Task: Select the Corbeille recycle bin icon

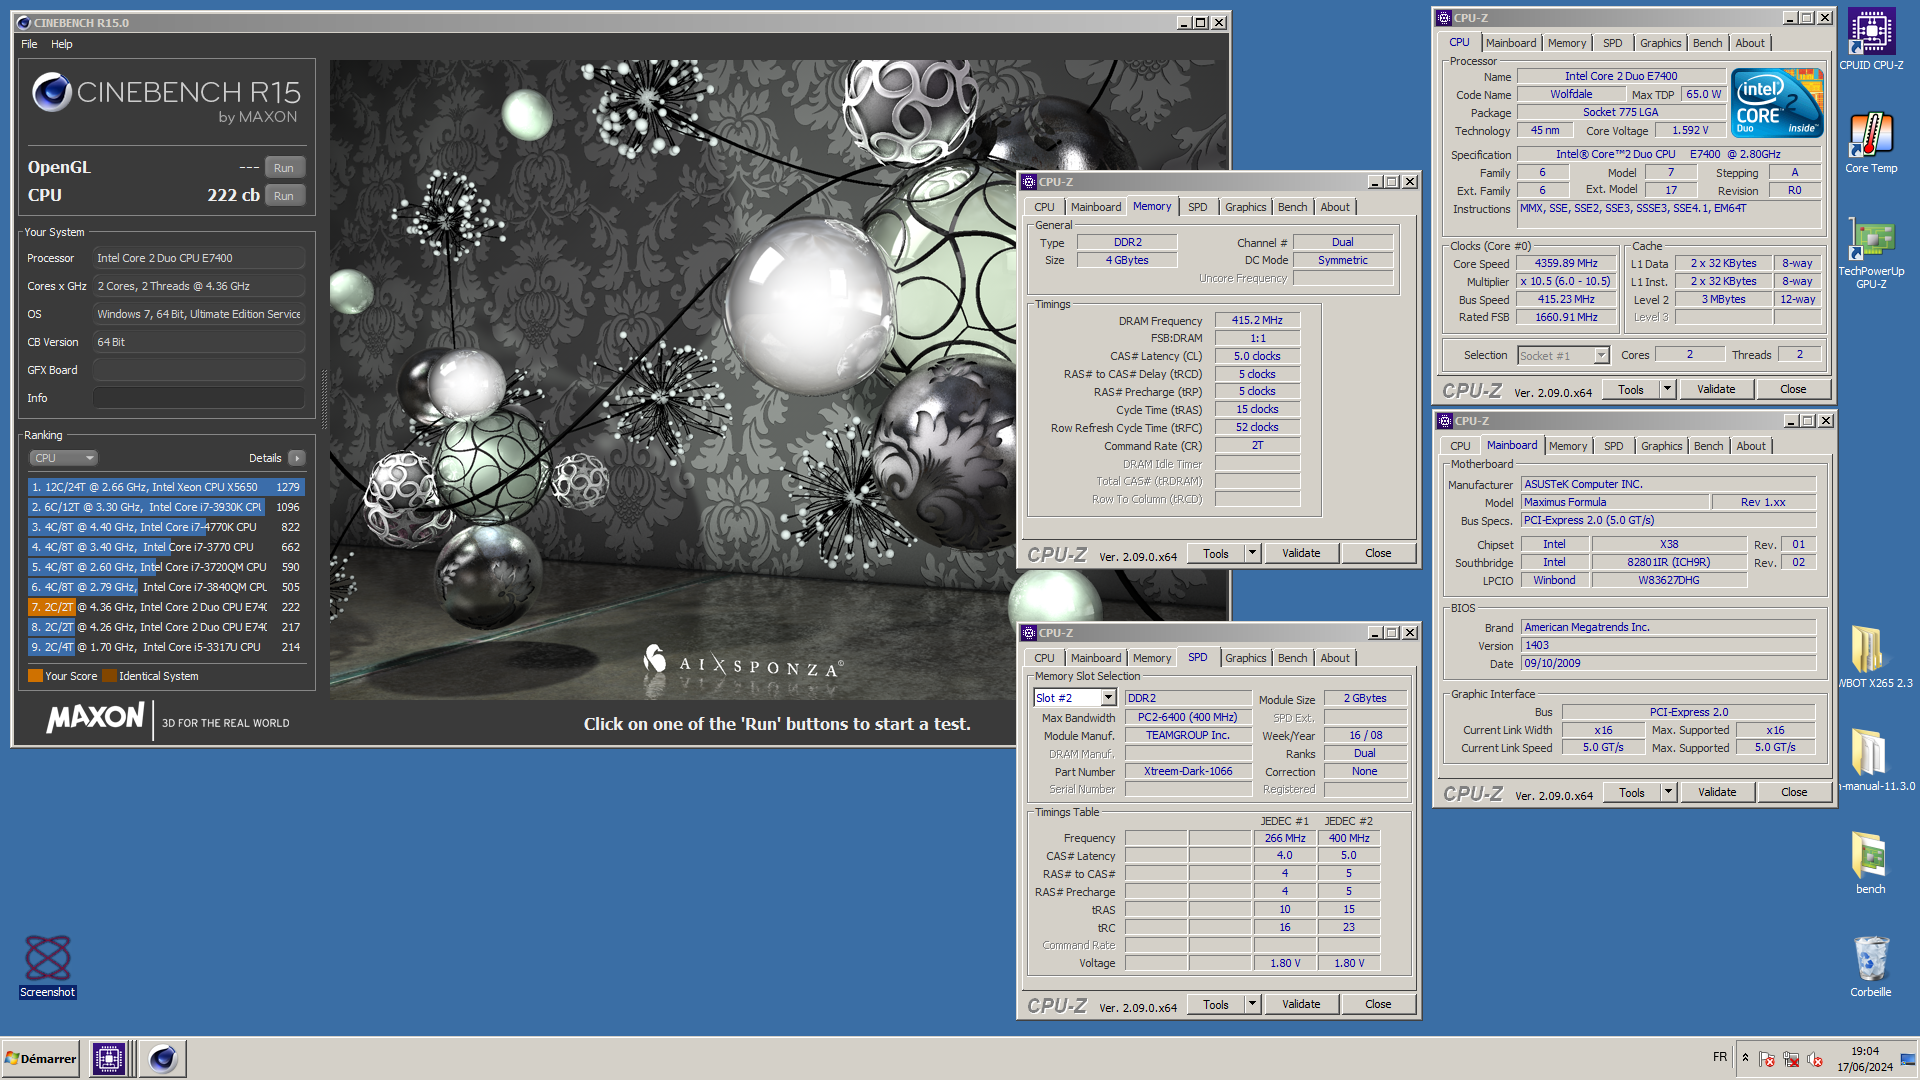Action: [x=1871, y=966]
